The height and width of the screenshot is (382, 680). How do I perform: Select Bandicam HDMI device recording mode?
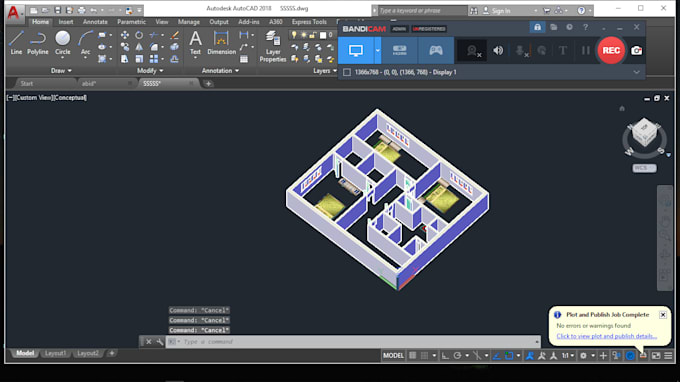pyautogui.click(x=399, y=50)
